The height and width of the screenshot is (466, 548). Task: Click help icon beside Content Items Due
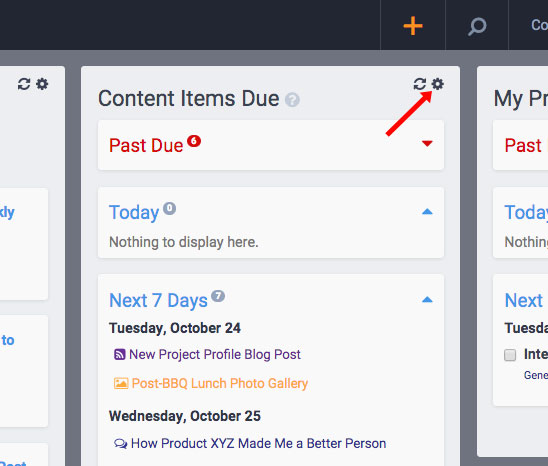click(292, 100)
